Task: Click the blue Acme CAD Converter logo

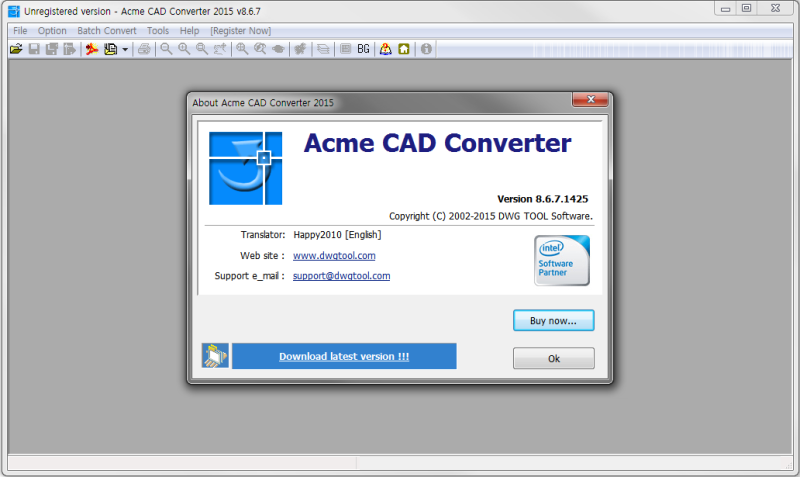Action: coord(245,168)
